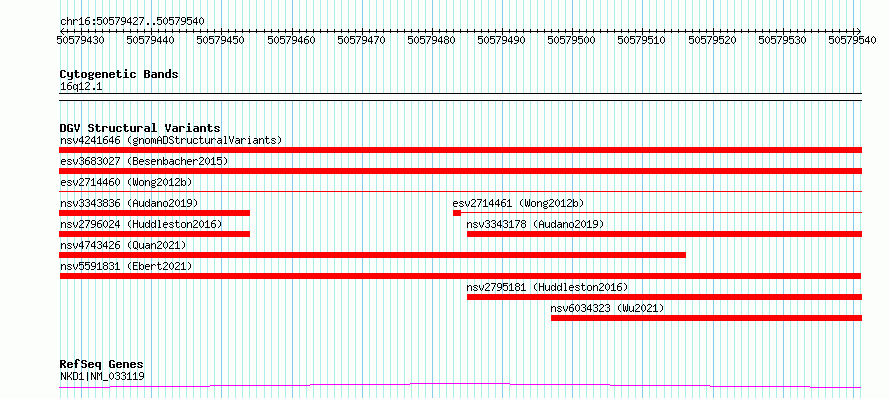Image resolution: width=890 pixels, height=398 pixels.
Task: Select ruler position 50579460
Action: (x=291, y=40)
